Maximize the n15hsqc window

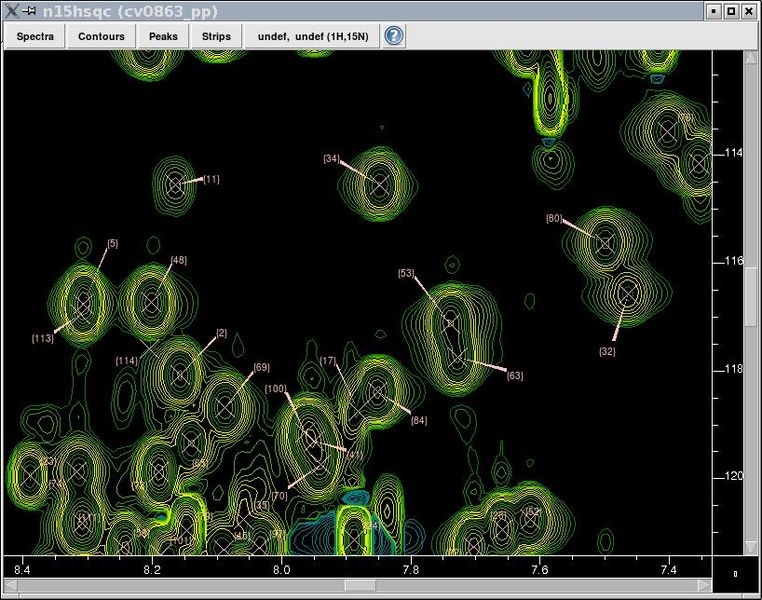point(731,10)
